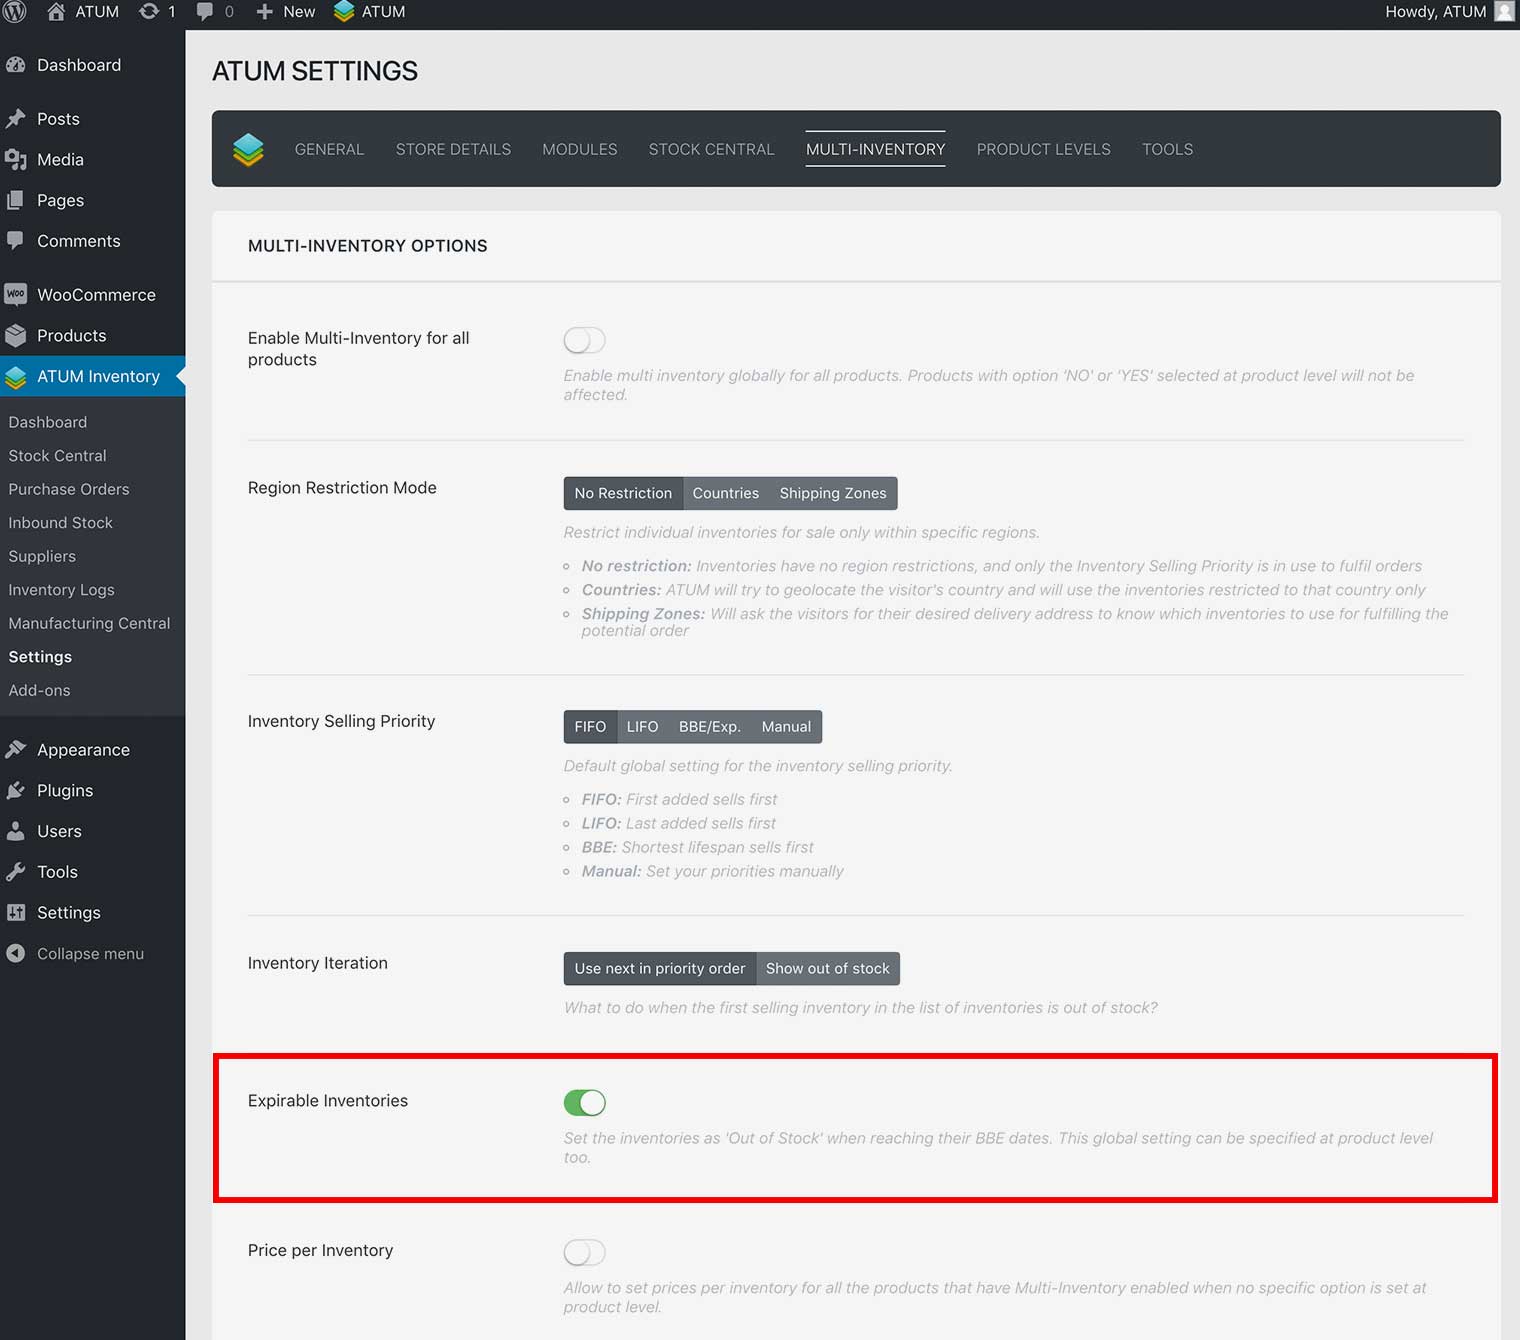Enable Multi-Inventory for all products toggle
The height and width of the screenshot is (1340, 1520).
tap(584, 341)
